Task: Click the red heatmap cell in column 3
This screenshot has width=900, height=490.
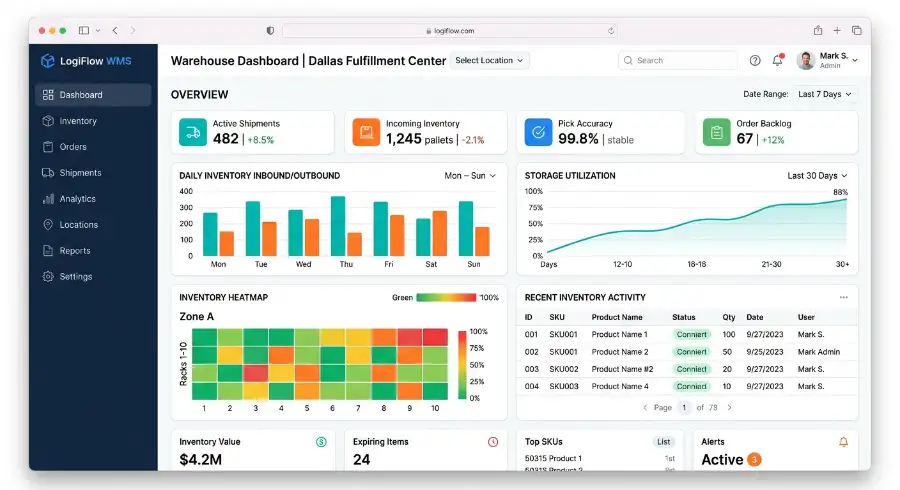Action: 255,373
